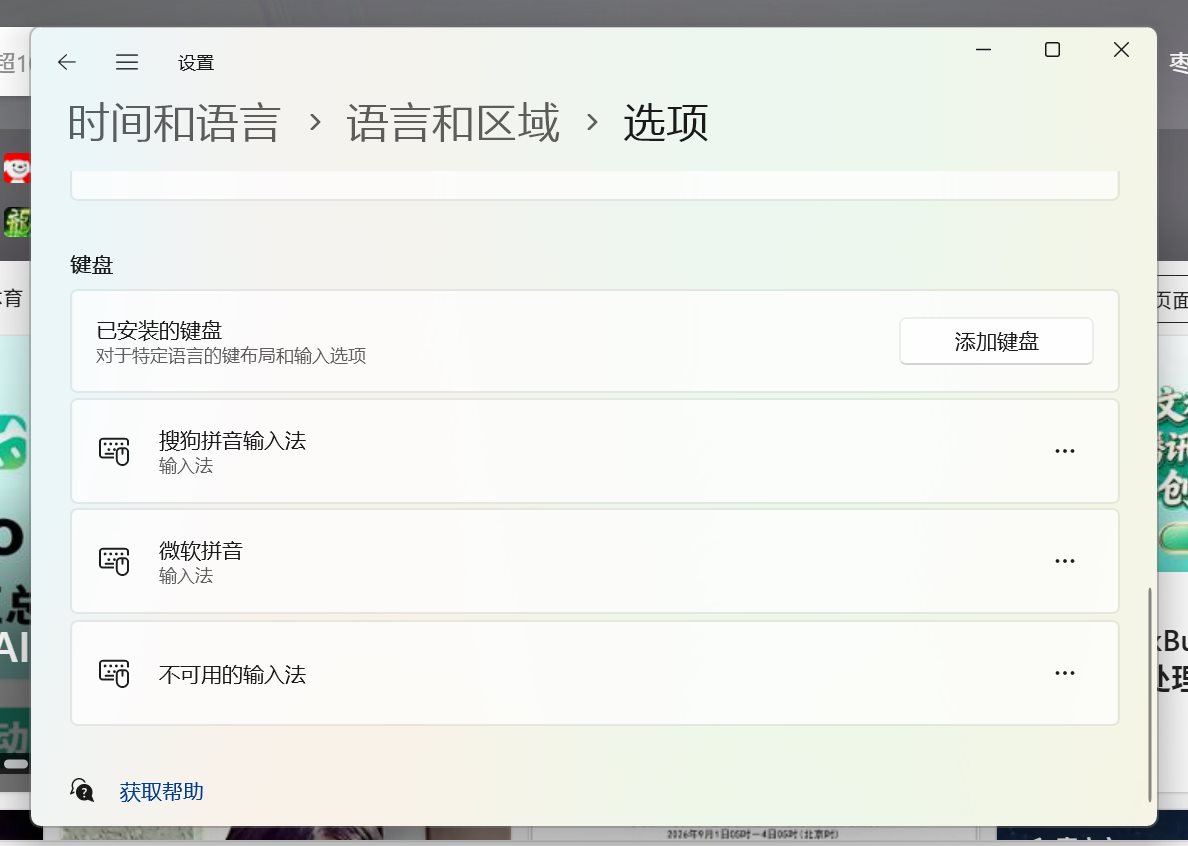This screenshot has height=846, width=1188.
Task: Select the 微软拼音 row text
Action: 201,551
